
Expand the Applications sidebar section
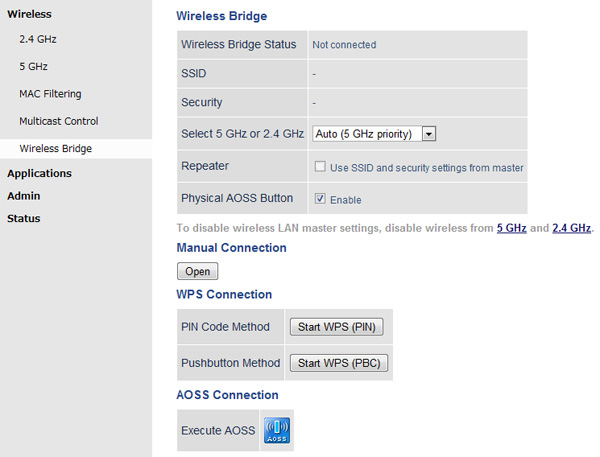(x=39, y=173)
